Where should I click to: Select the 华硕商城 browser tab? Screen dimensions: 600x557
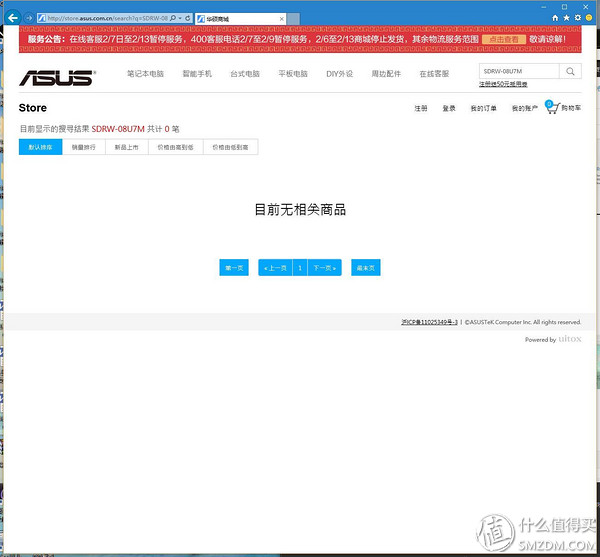coord(240,19)
